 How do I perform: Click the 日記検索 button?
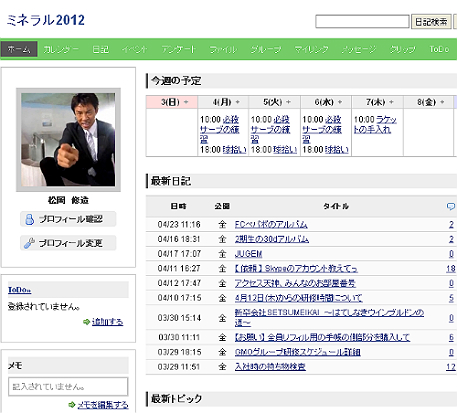point(431,22)
